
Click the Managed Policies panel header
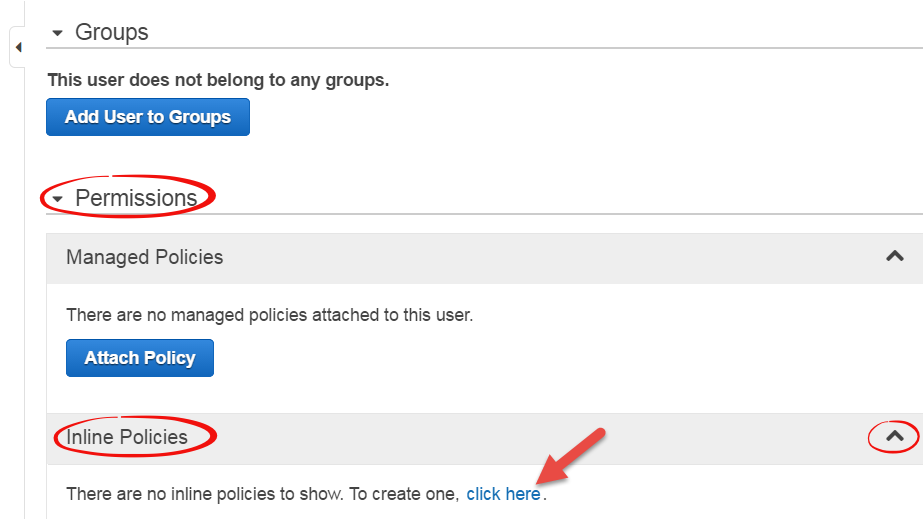485,258
